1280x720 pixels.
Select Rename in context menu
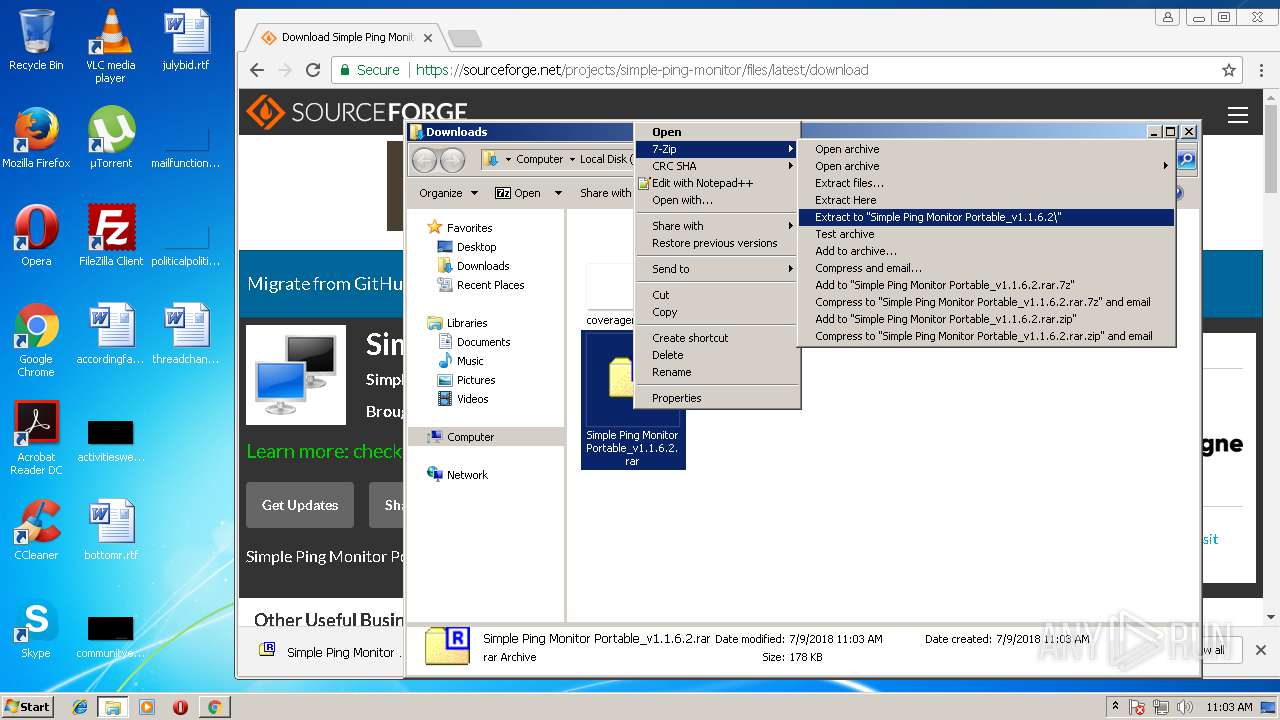(x=717, y=372)
